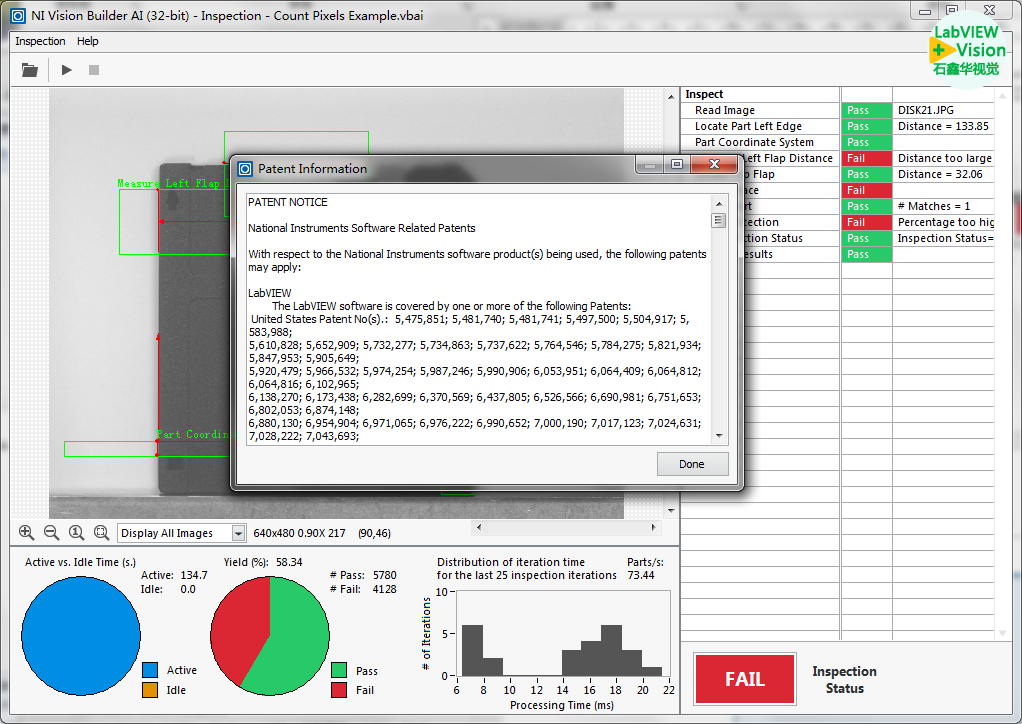
Task: Click the NI Vision Builder title bar icon
Action: (17, 14)
